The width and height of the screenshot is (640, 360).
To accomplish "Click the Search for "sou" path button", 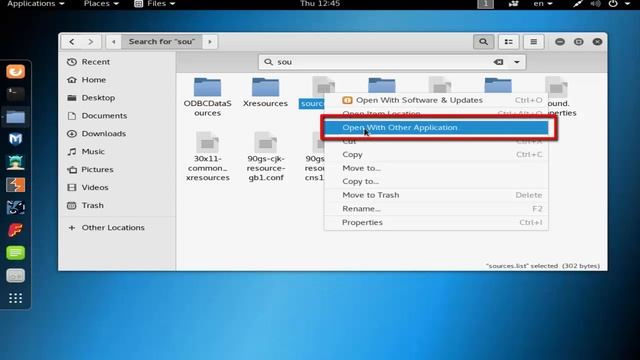I will coord(162,42).
